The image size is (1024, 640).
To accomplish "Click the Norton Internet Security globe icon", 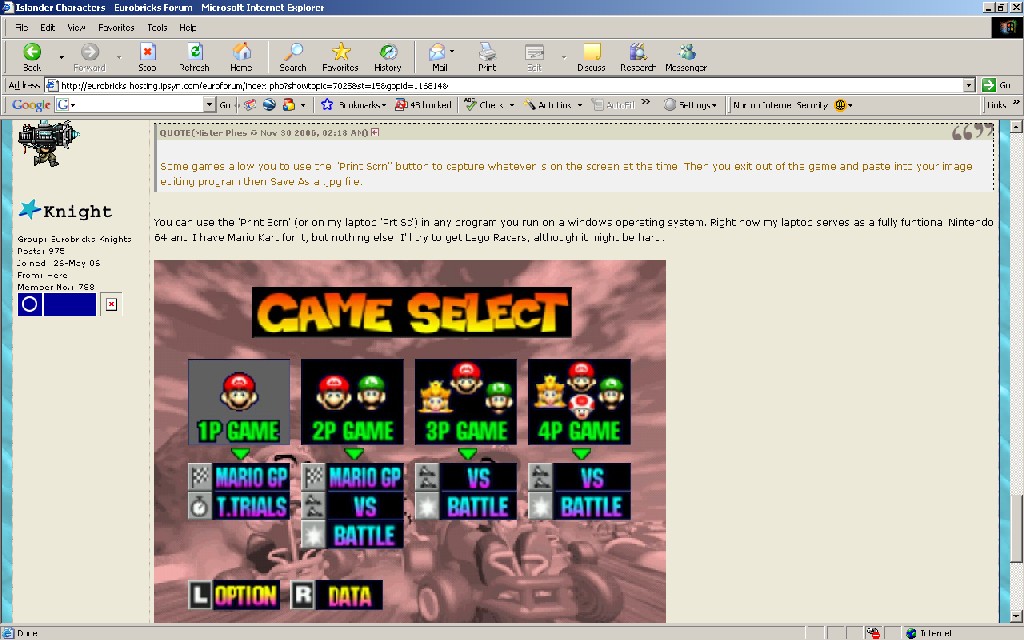I will click(x=840, y=104).
